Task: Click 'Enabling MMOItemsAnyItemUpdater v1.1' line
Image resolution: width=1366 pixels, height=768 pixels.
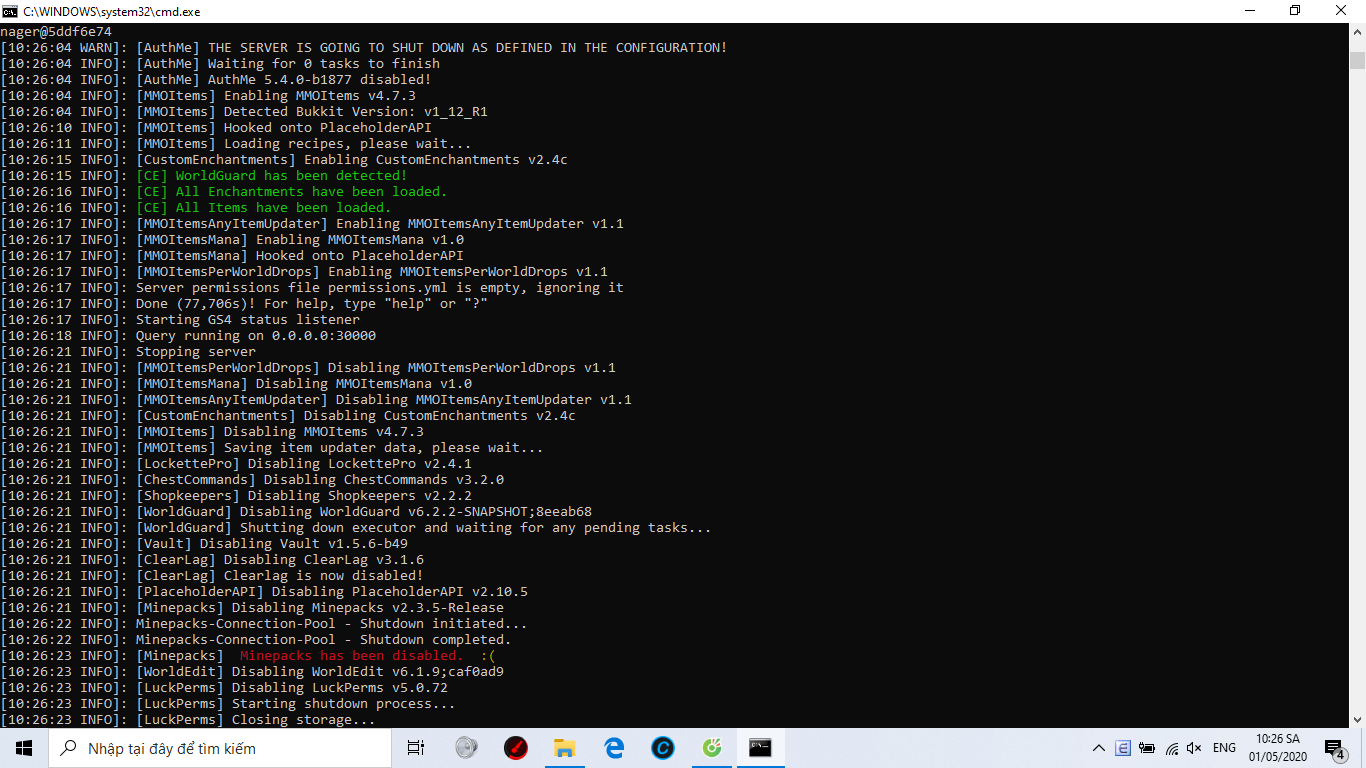Action: tap(312, 224)
